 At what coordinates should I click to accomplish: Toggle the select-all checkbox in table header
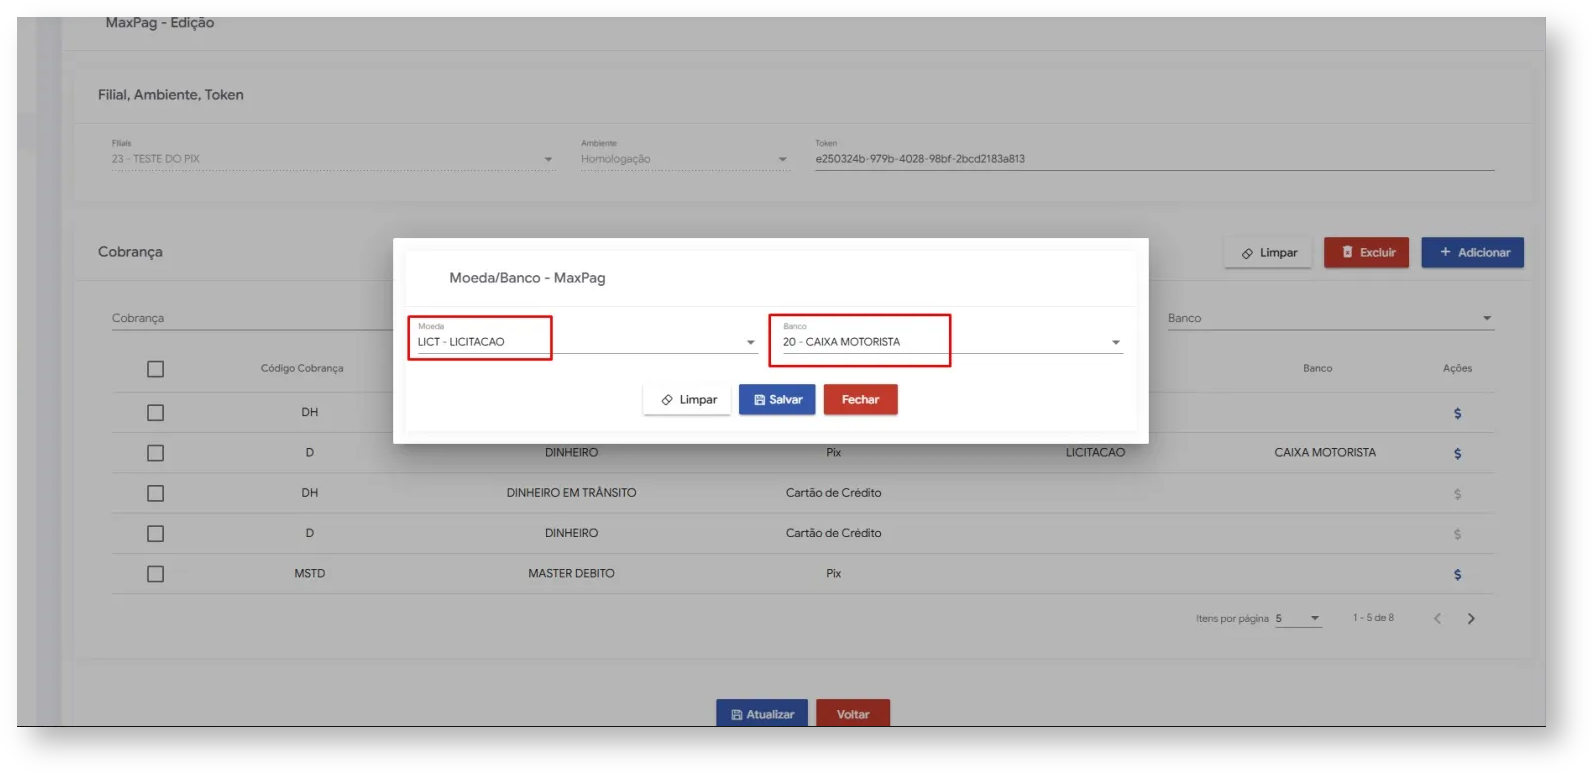click(x=155, y=369)
